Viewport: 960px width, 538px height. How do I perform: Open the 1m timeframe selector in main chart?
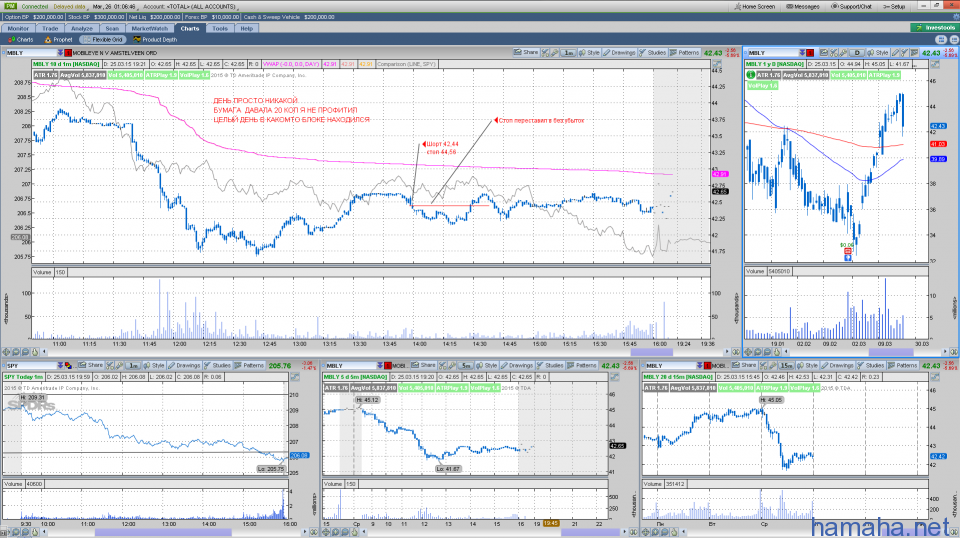pyautogui.click(x=568, y=53)
